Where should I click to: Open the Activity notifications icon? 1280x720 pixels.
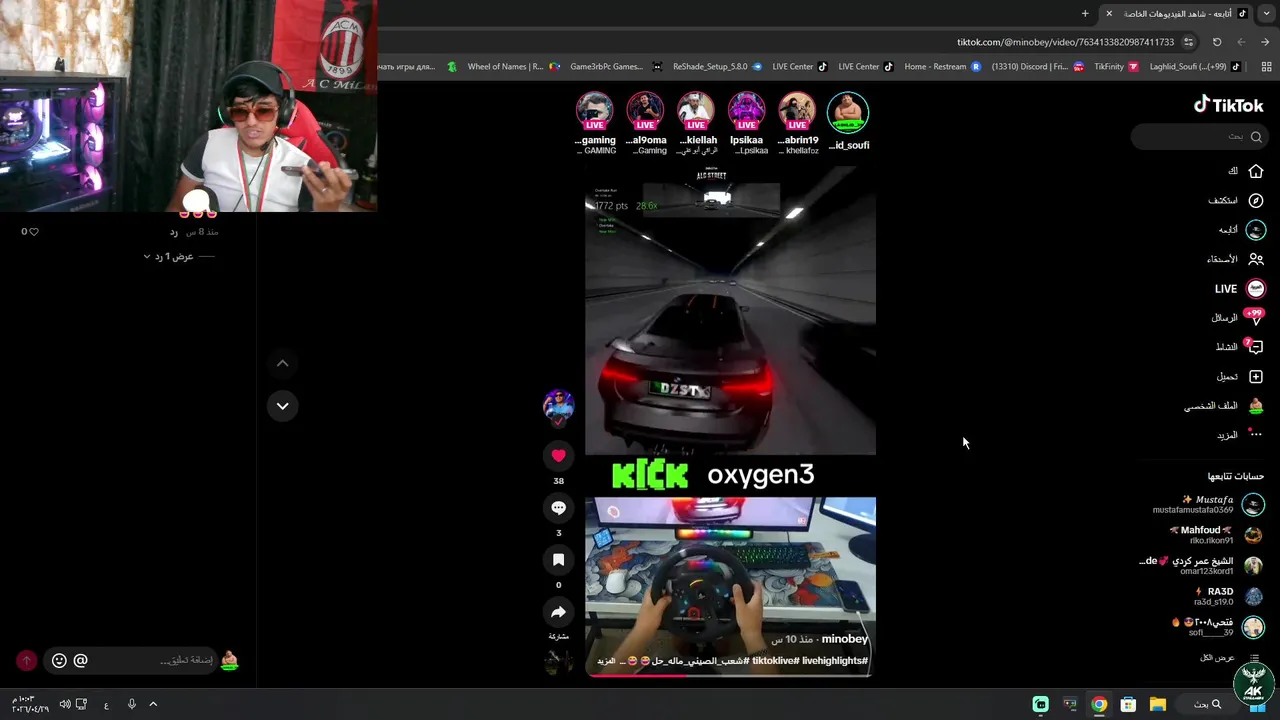[x=1254, y=347]
